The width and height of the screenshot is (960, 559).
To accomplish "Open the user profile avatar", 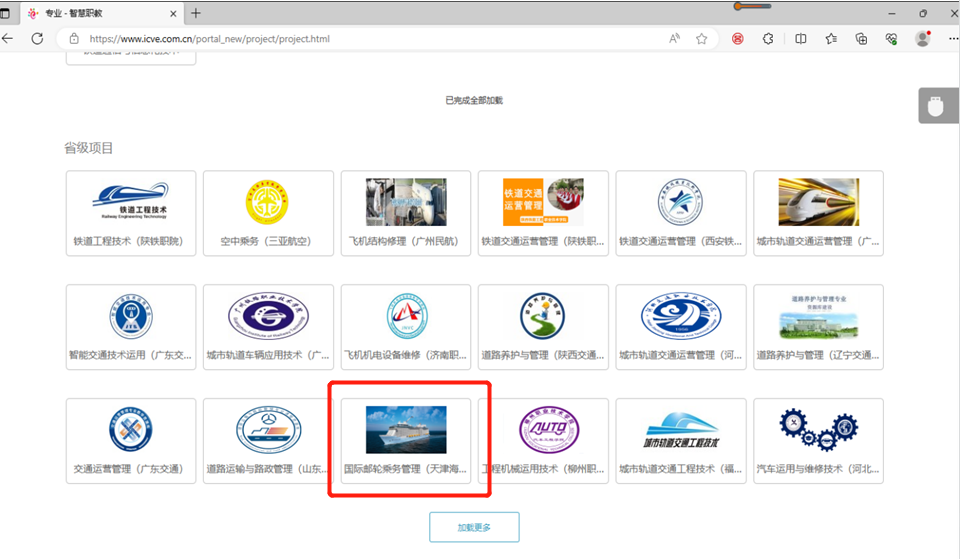I will (x=923, y=39).
